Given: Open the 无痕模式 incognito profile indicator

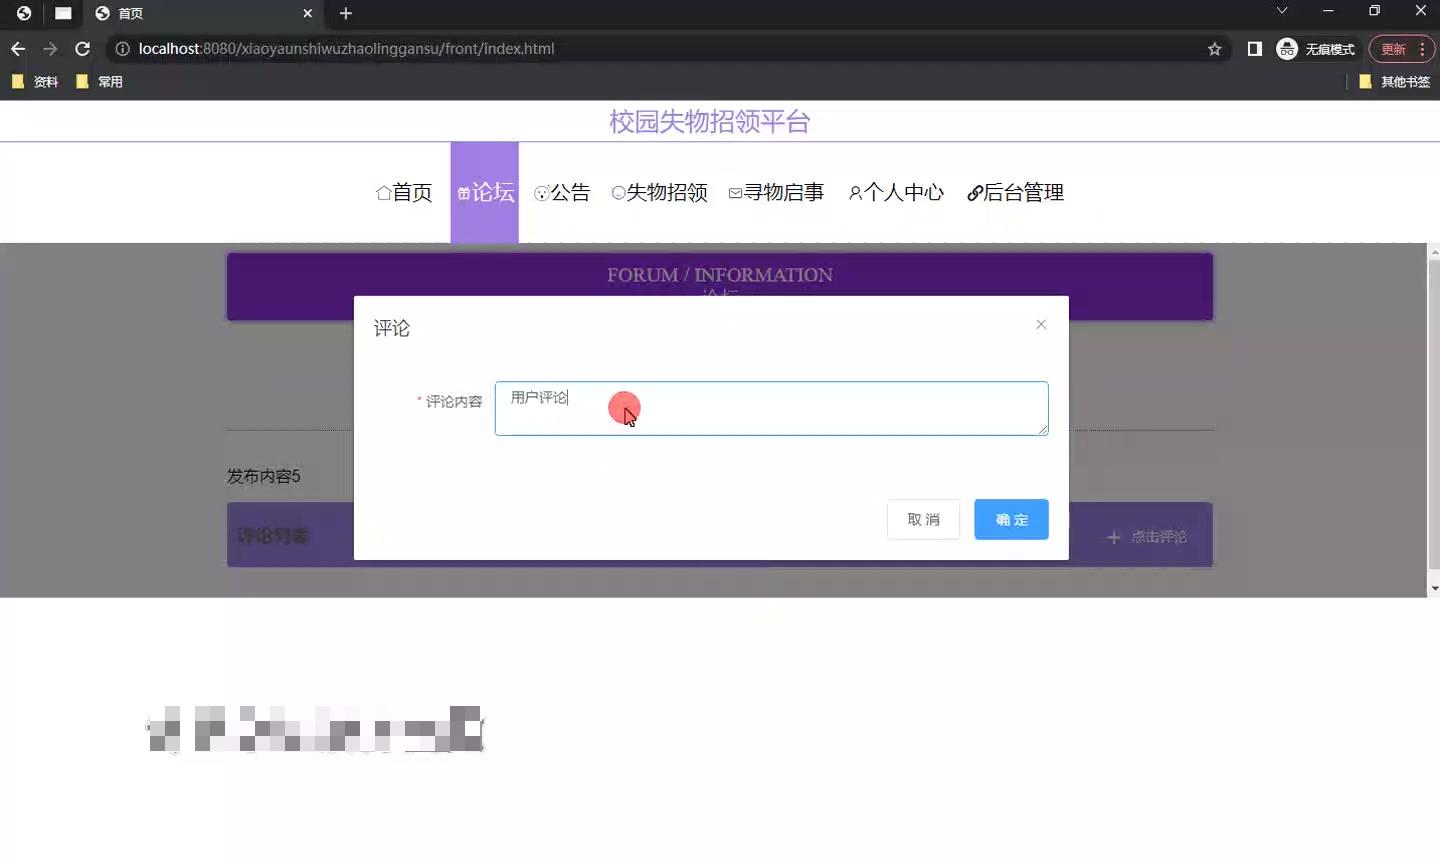Looking at the screenshot, I should click(x=1315, y=48).
